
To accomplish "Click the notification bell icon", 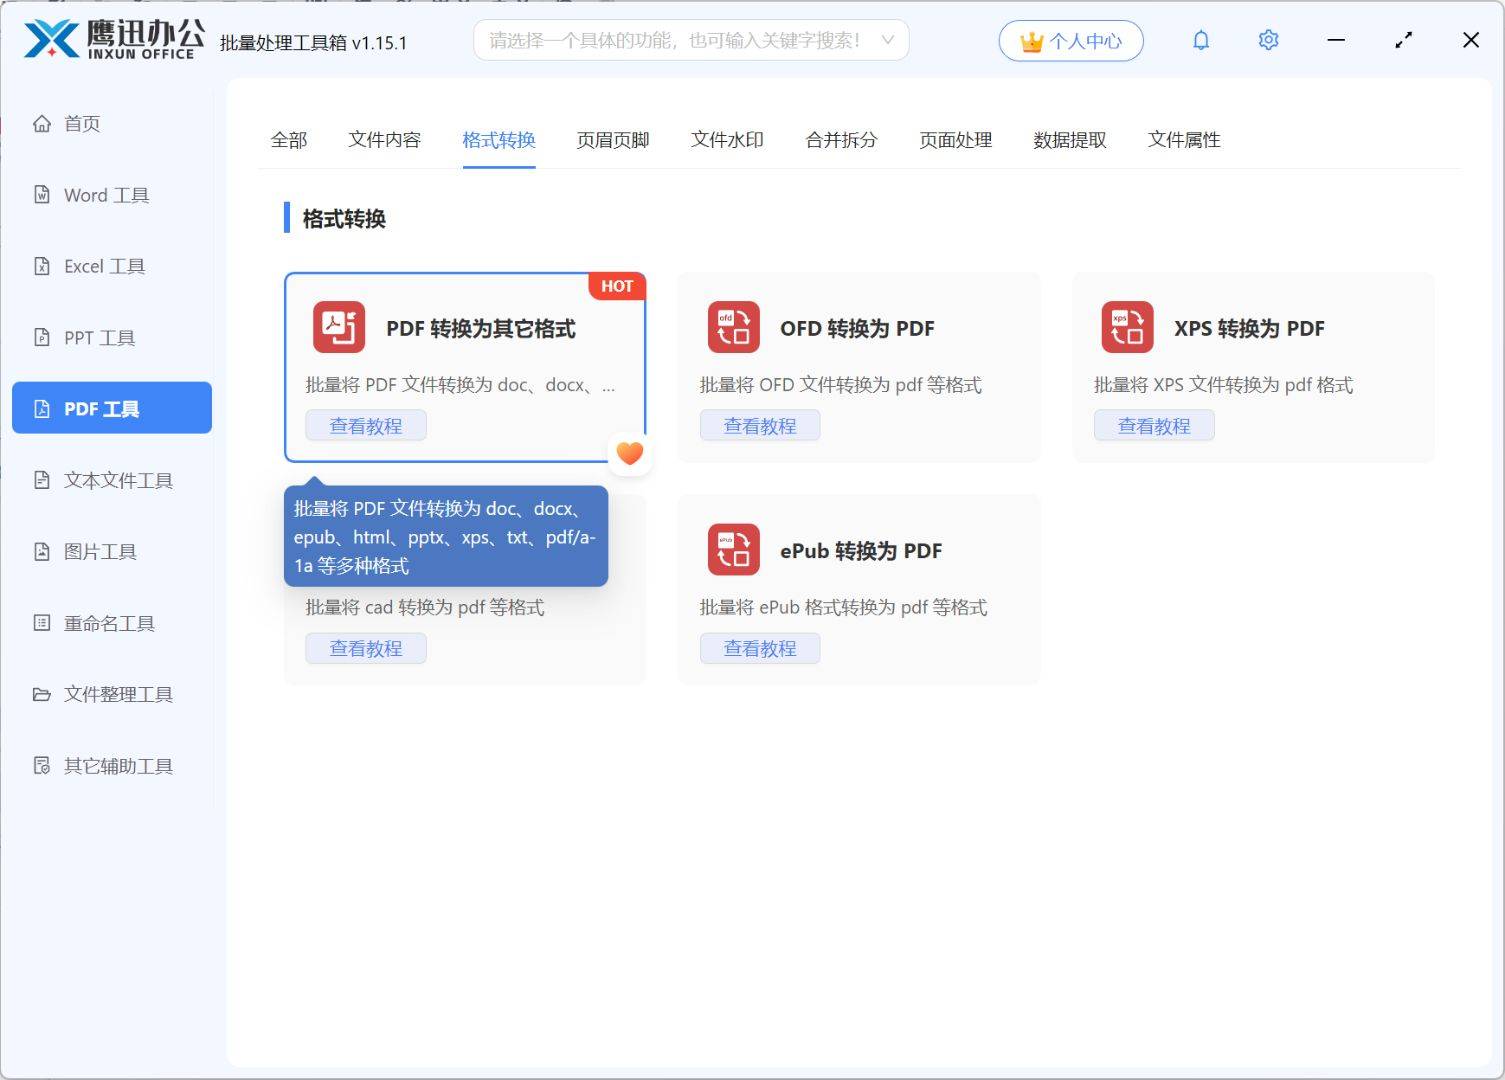I will click(1201, 40).
